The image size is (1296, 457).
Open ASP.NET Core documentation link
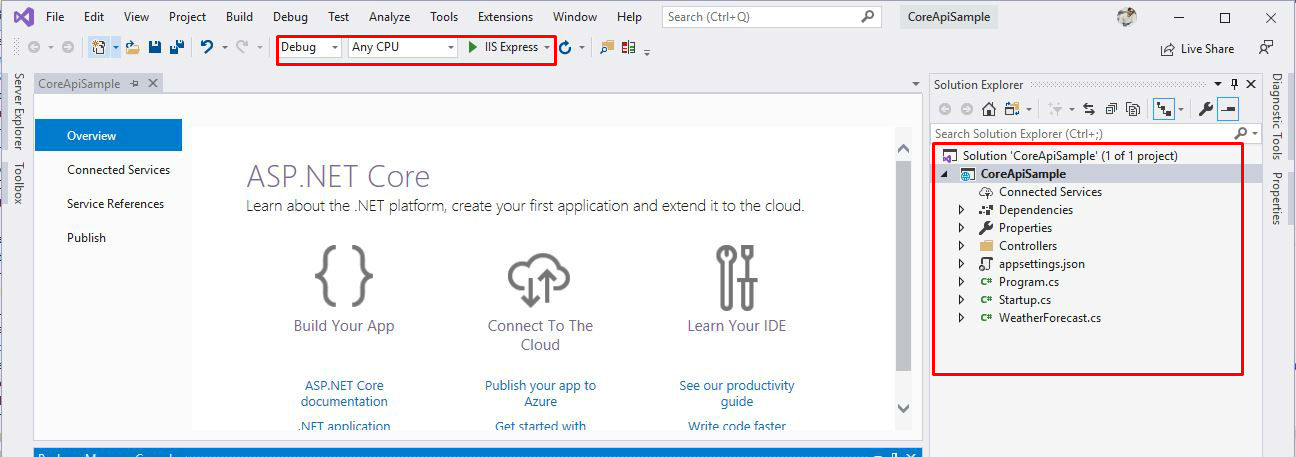point(344,393)
